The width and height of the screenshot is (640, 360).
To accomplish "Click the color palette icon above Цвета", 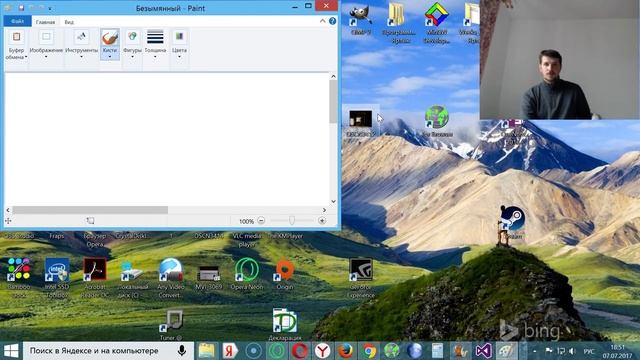I will click(179, 37).
